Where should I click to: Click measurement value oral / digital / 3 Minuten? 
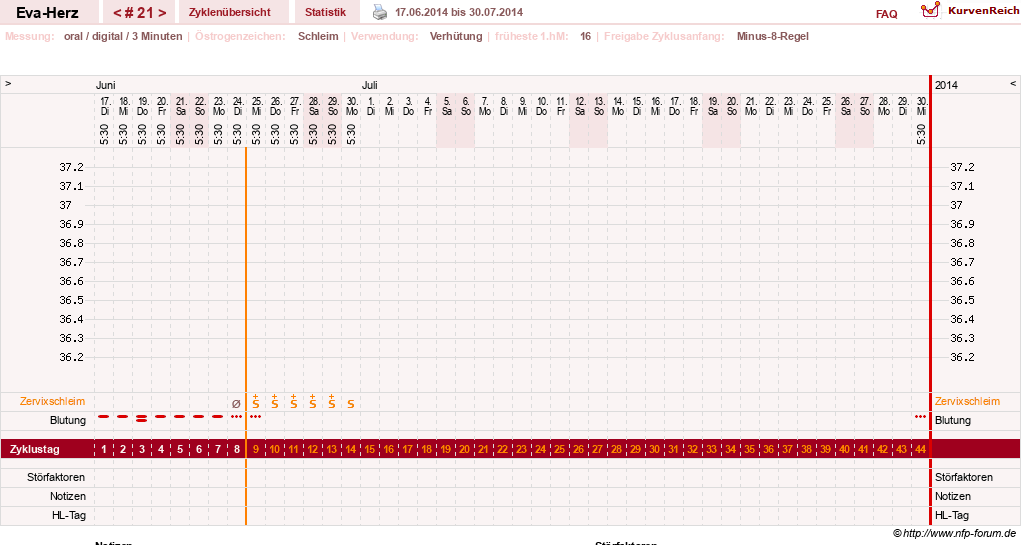(123, 36)
